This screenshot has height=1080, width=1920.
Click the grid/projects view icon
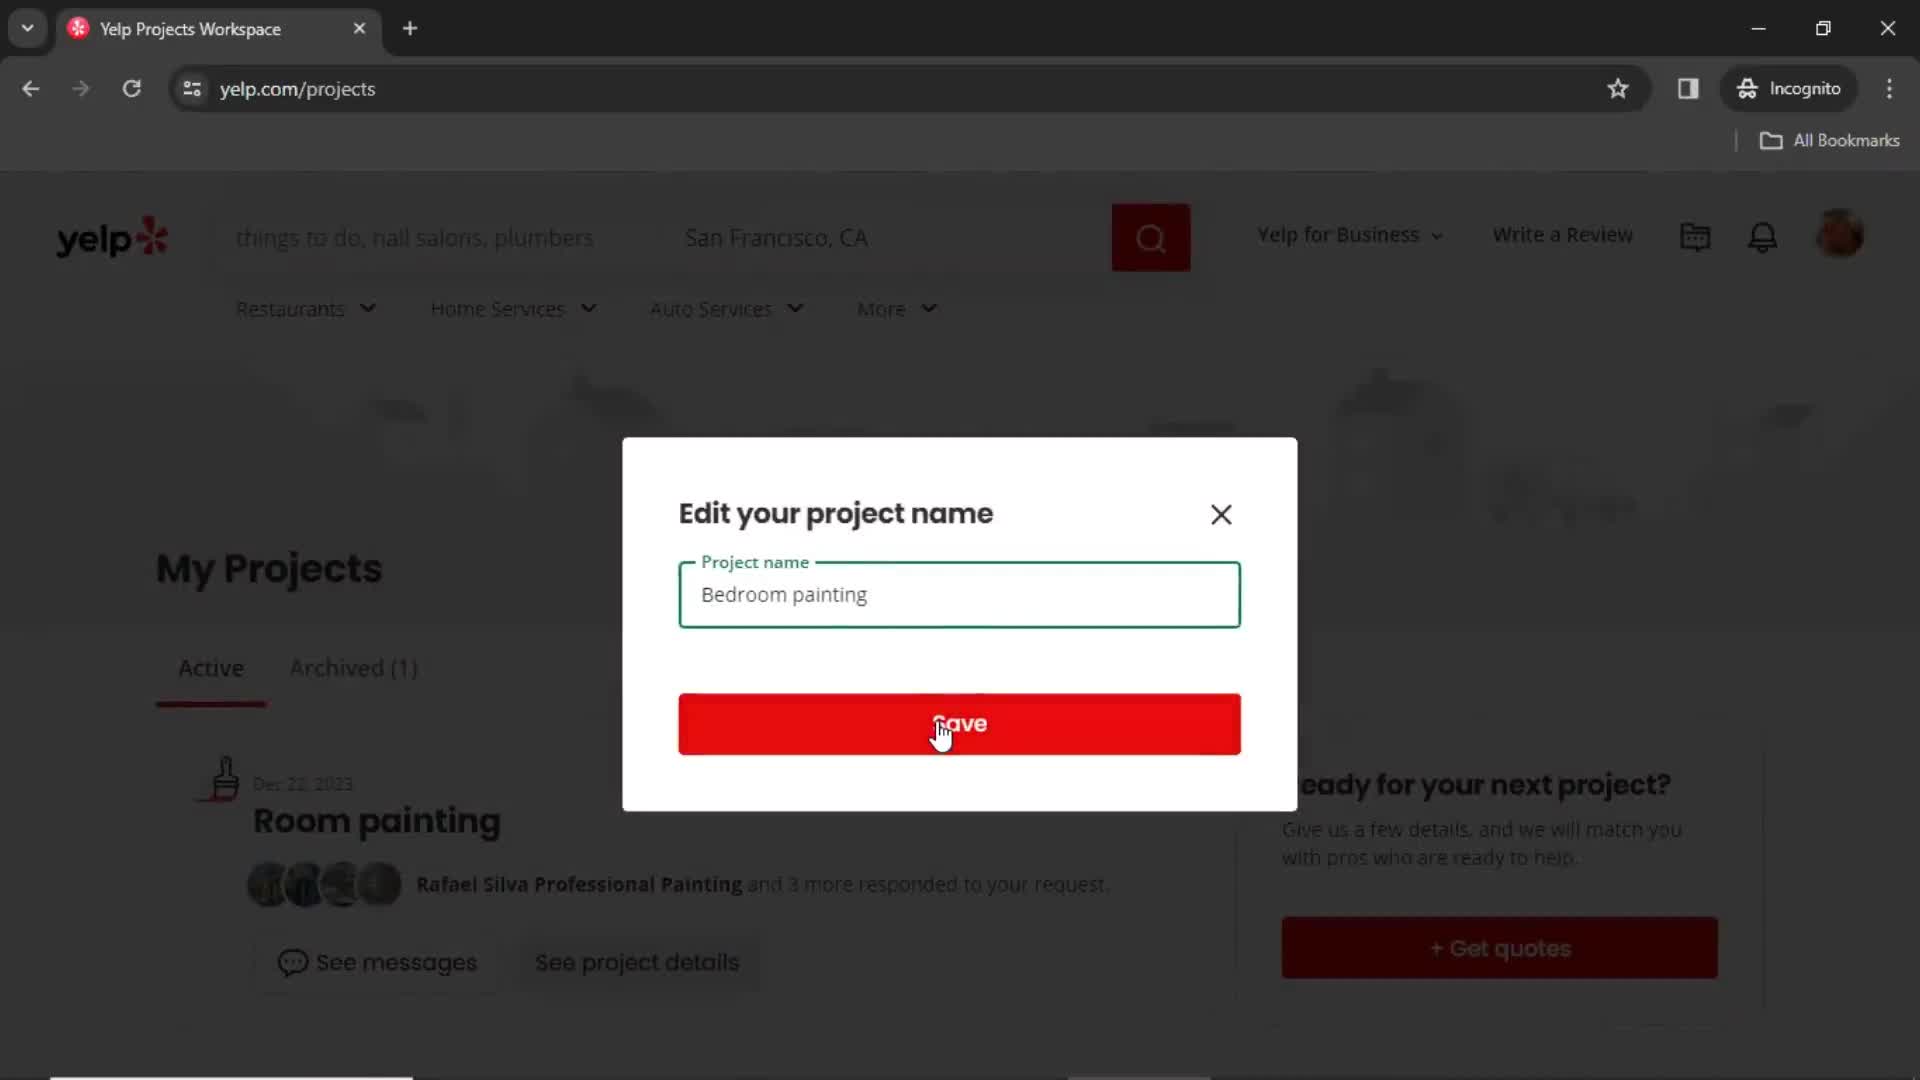(1697, 235)
